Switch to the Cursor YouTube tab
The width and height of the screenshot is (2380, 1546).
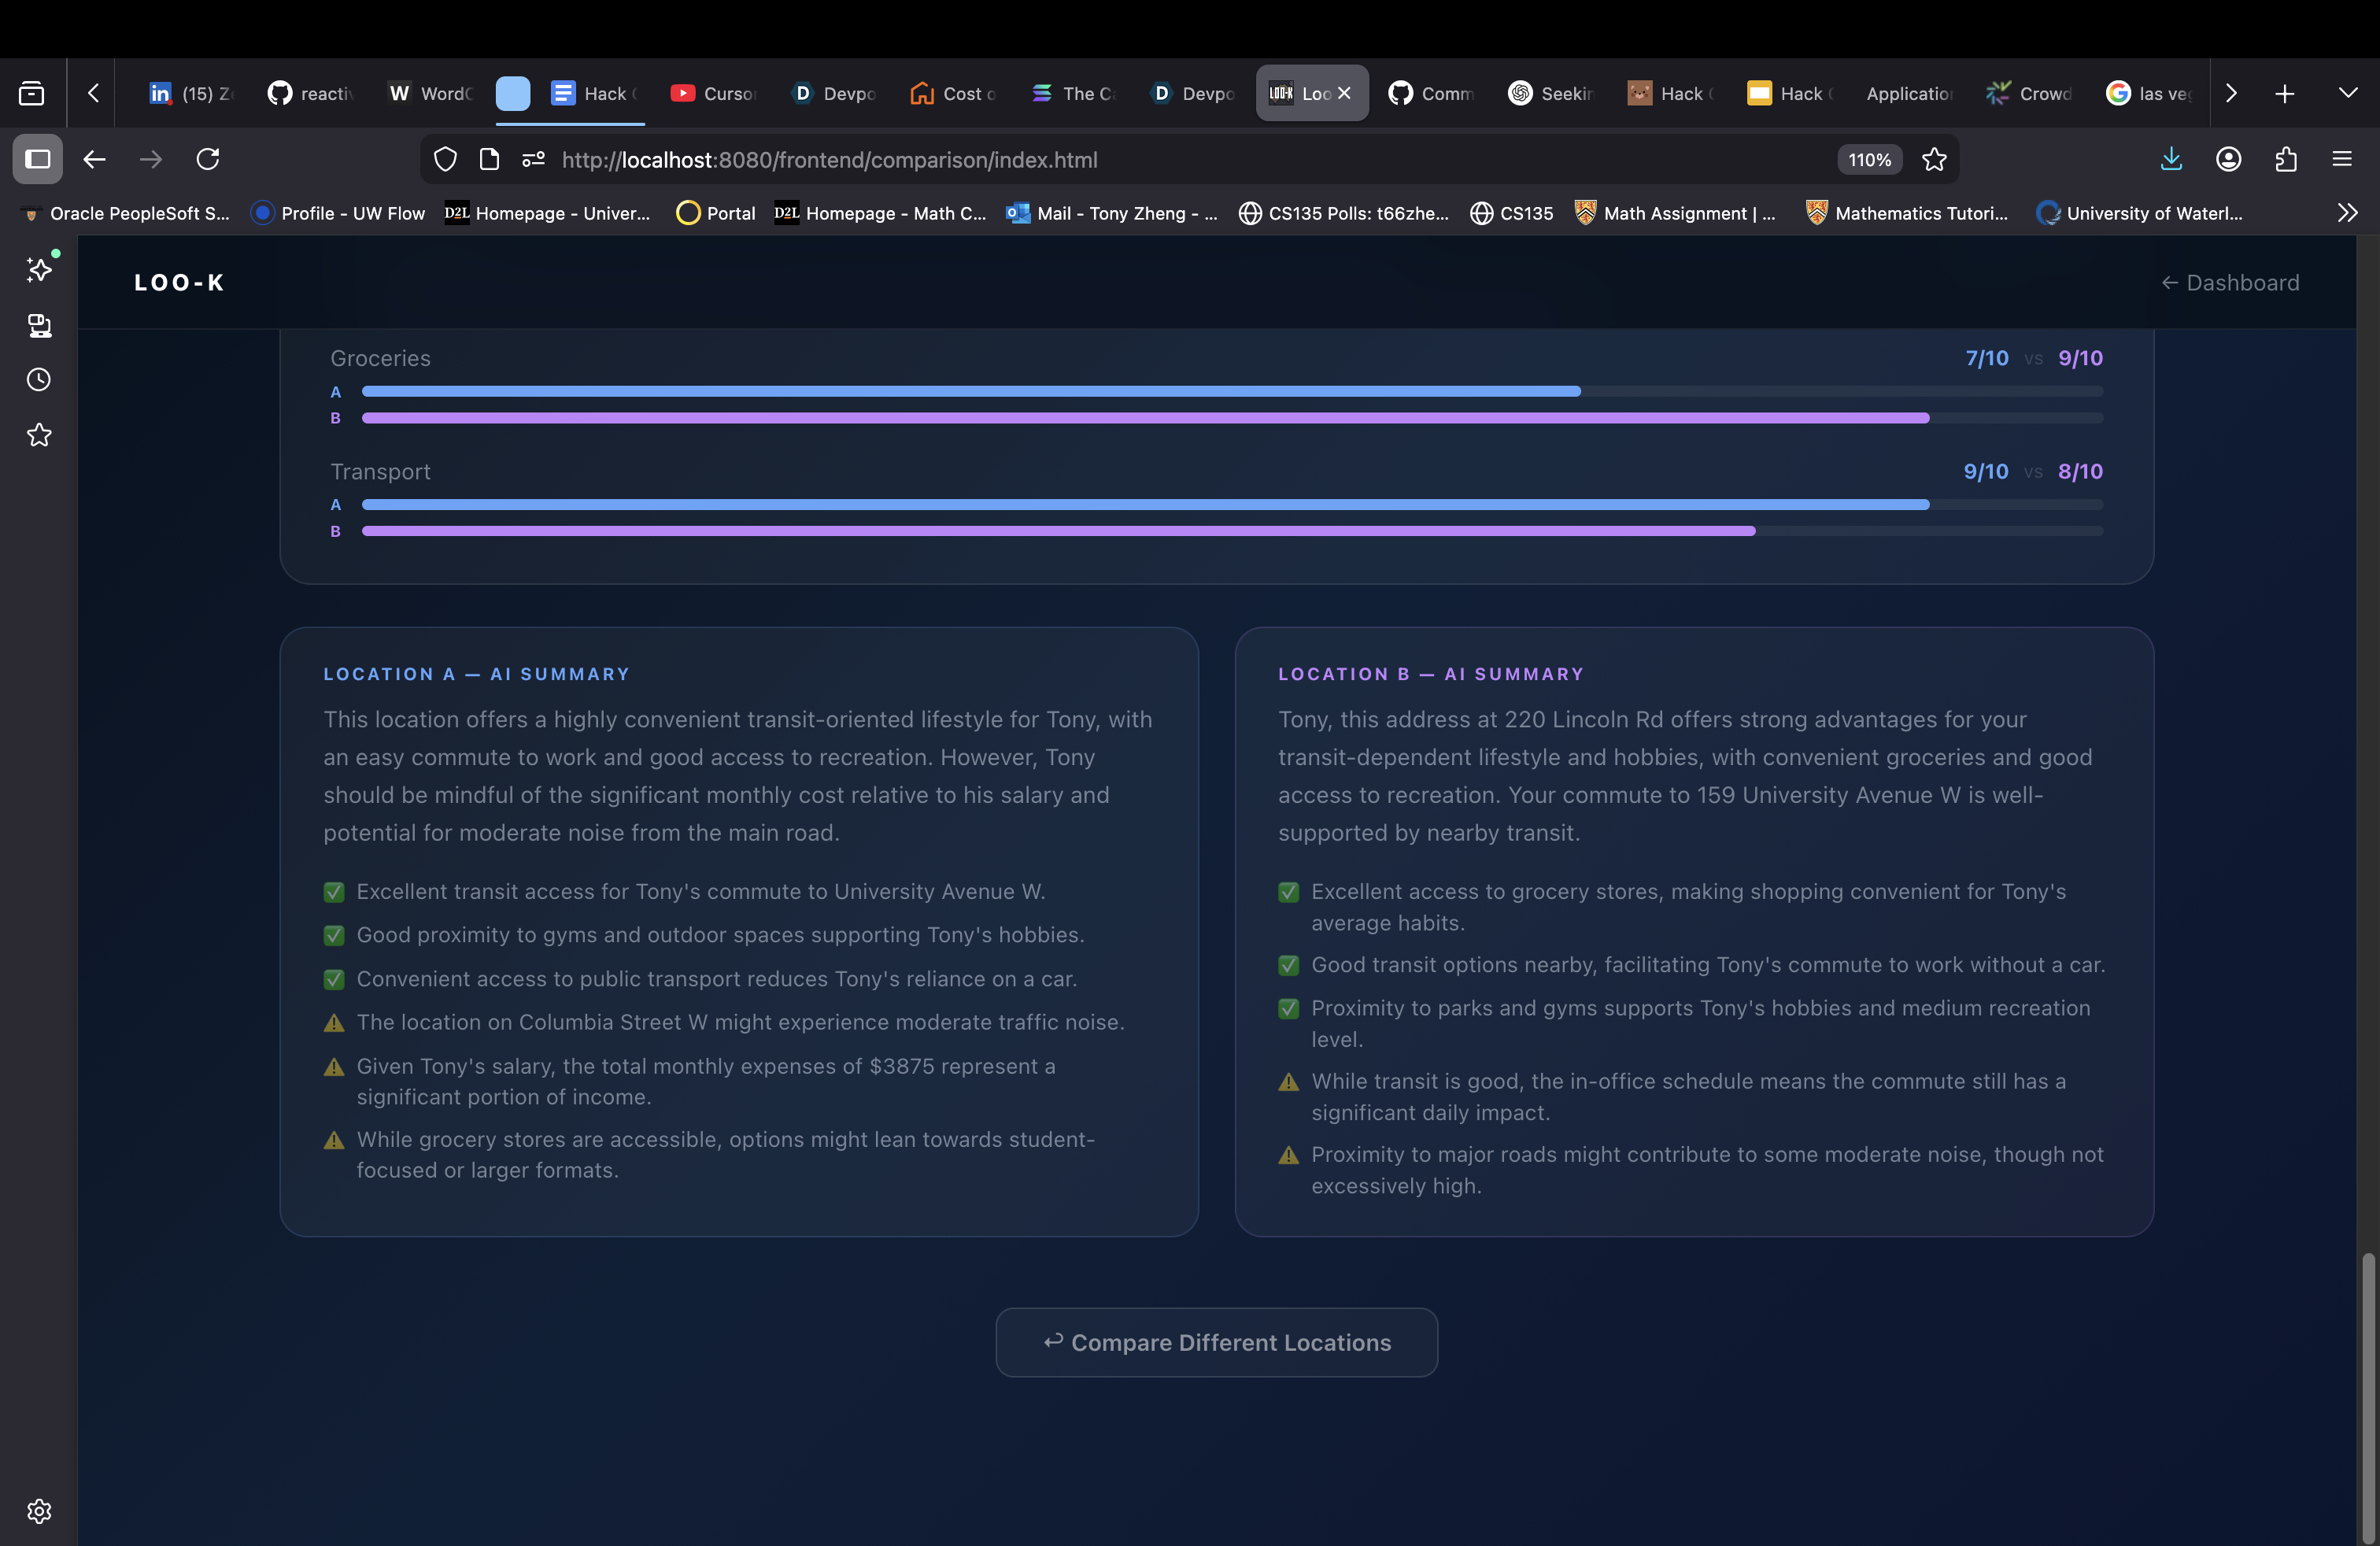[x=714, y=93]
